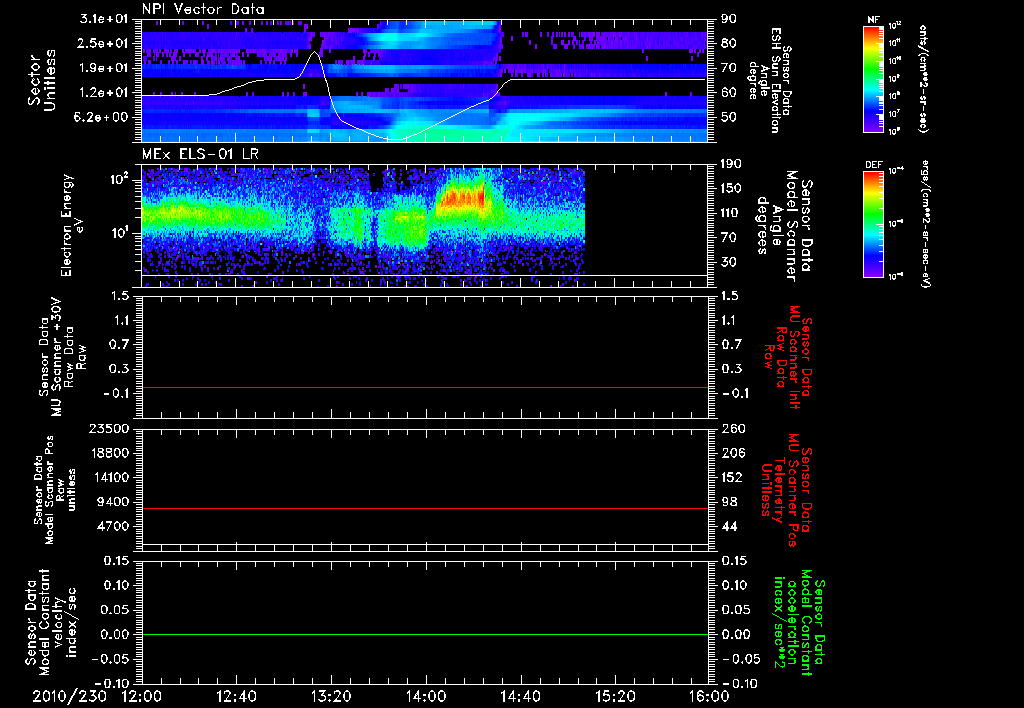Click the red high-flux region in ELS spectrogram

coord(461,197)
